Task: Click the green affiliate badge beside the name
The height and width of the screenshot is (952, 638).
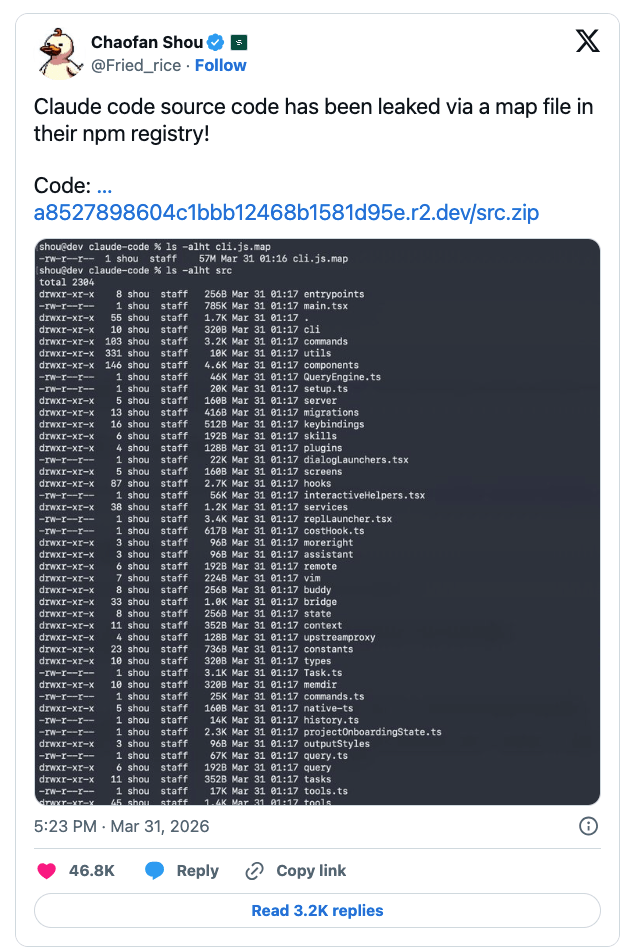Action: coord(239,42)
